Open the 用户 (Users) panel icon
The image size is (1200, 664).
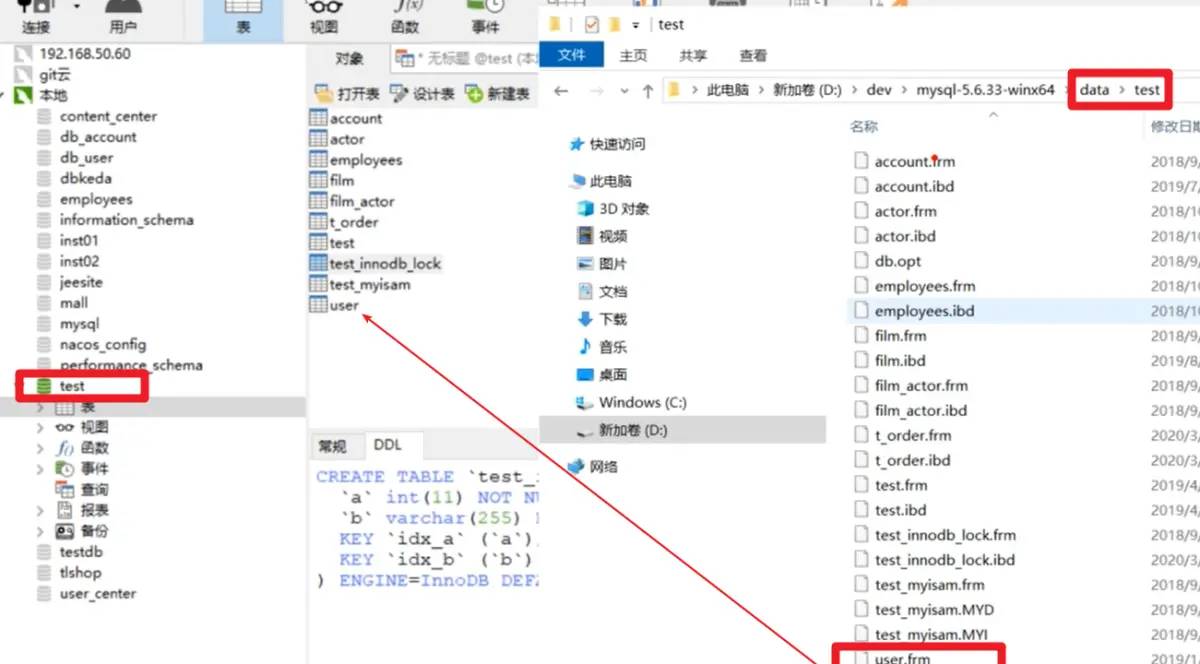point(122,17)
